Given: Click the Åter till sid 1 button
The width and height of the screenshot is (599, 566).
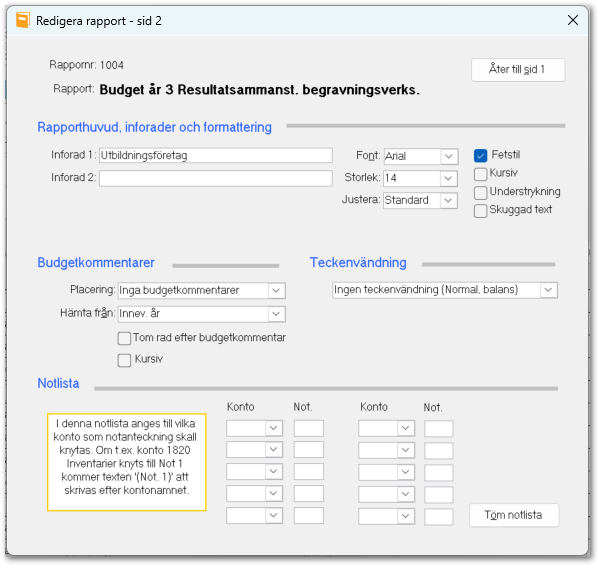Looking at the screenshot, I should tap(518, 70).
